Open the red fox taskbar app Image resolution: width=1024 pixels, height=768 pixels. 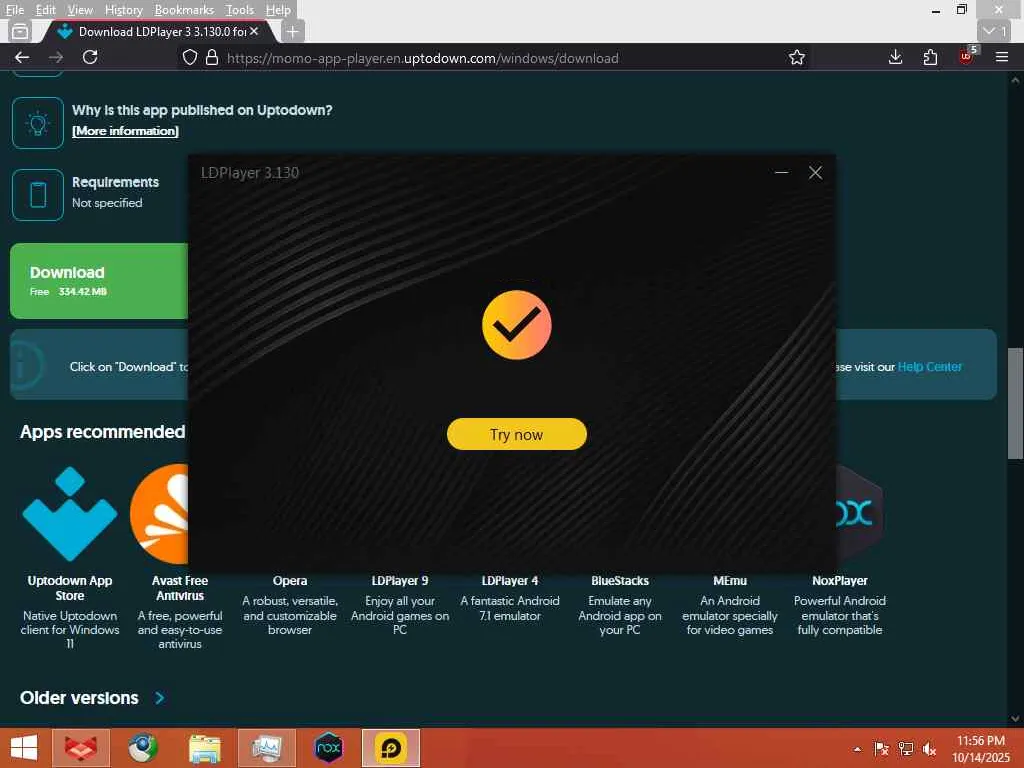[80, 748]
